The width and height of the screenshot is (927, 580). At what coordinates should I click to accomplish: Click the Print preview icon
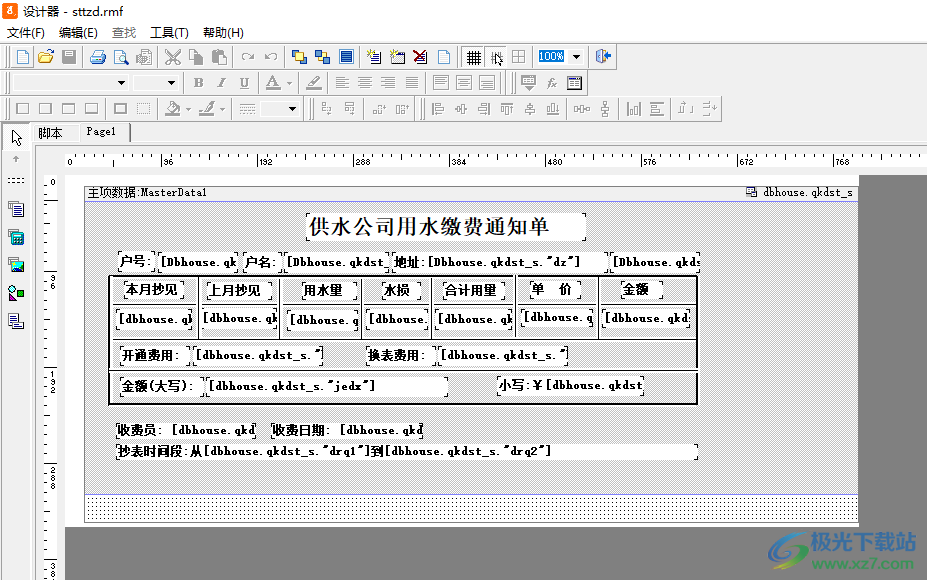coord(121,57)
